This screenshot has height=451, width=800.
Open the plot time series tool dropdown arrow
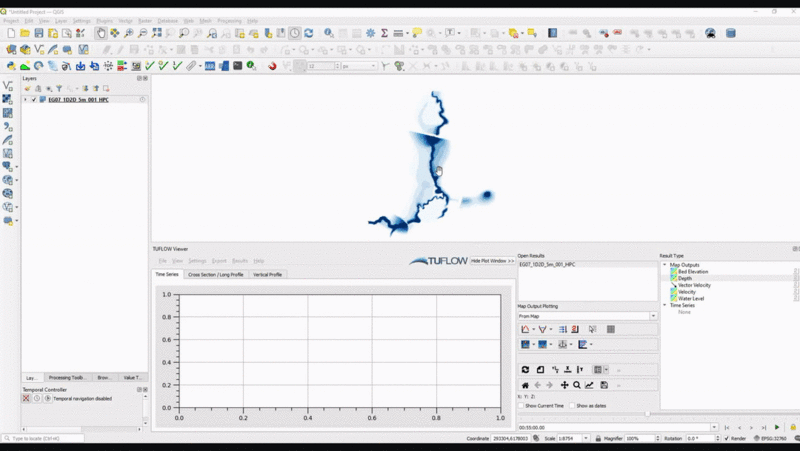pos(534,330)
